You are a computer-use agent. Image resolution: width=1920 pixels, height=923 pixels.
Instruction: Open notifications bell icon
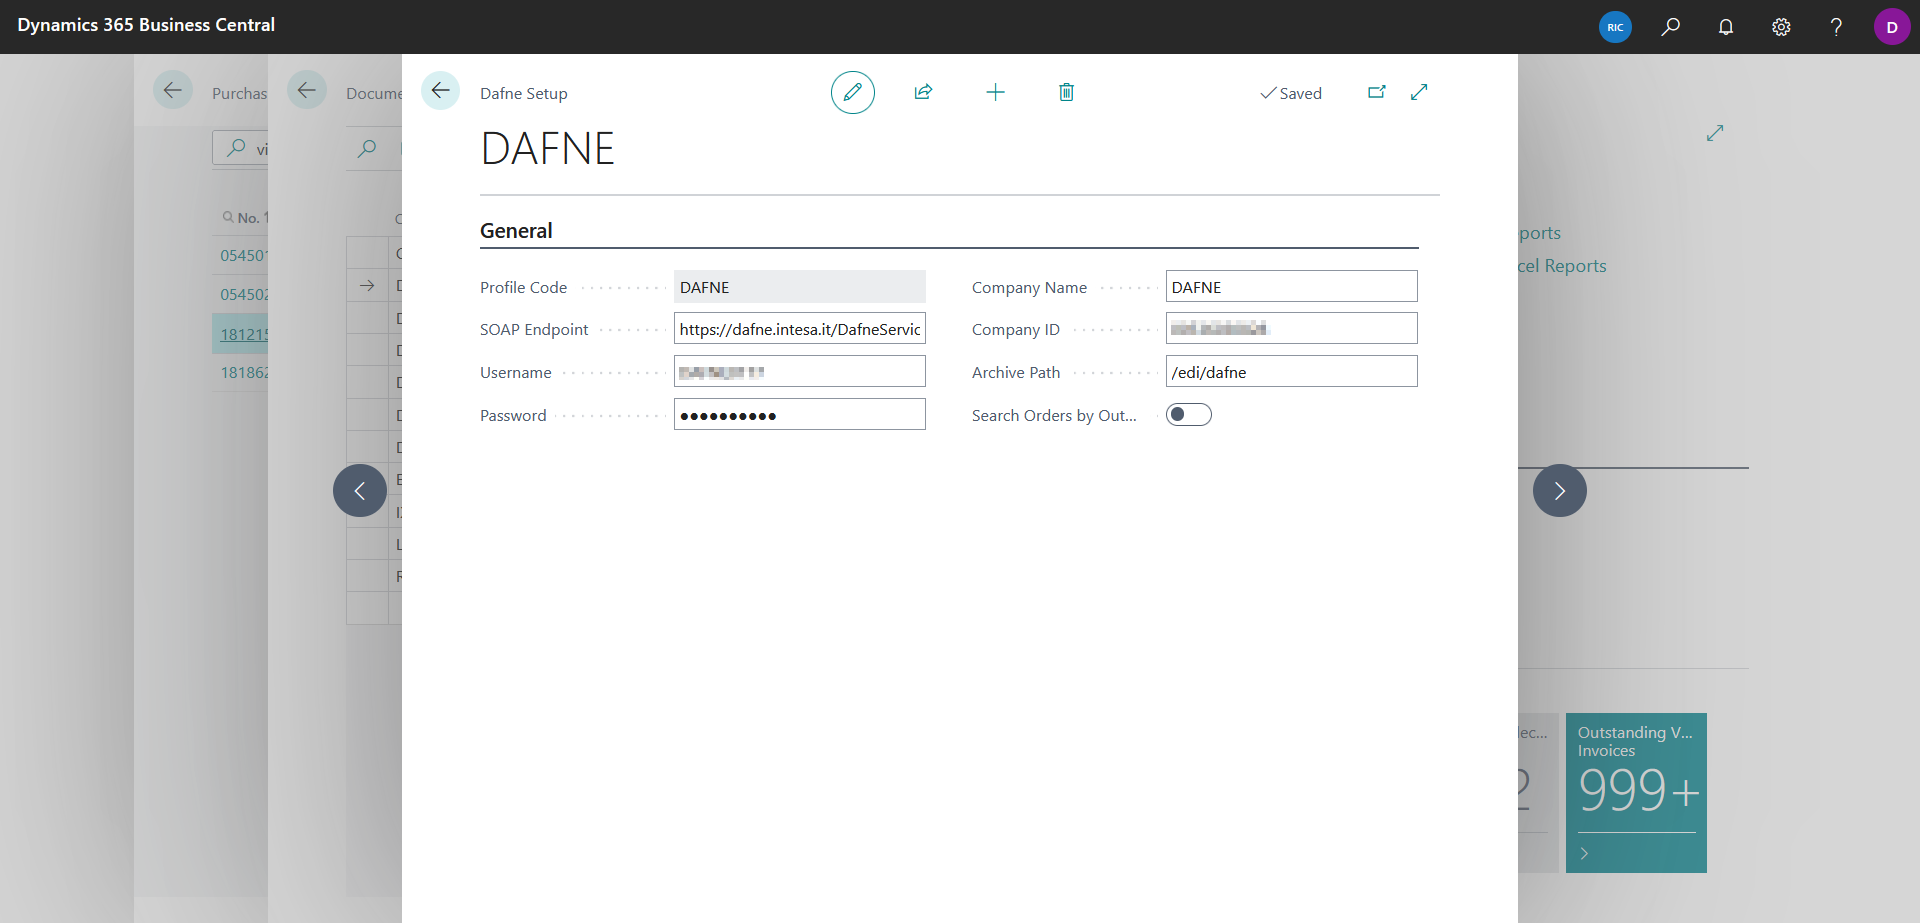(x=1726, y=27)
